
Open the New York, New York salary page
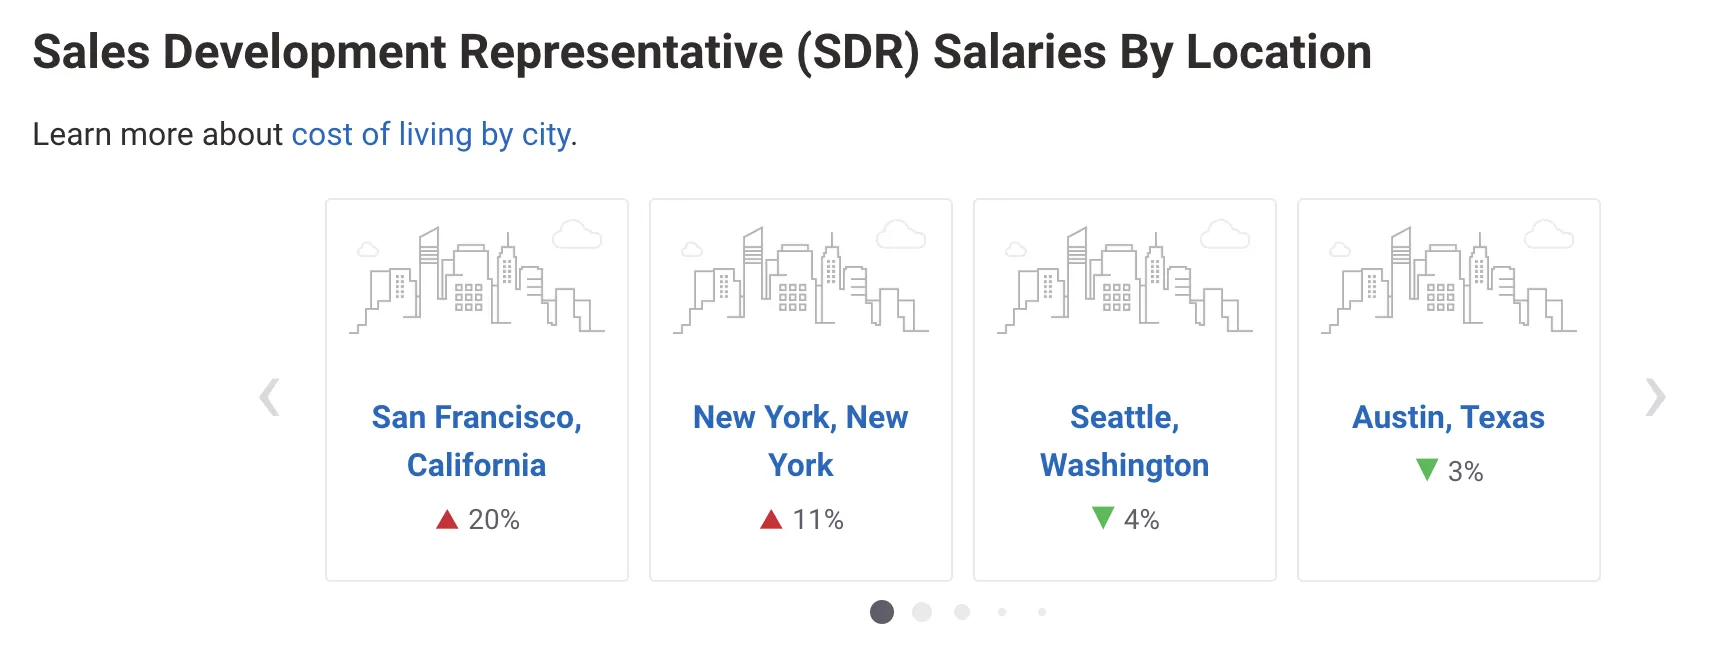tap(800, 441)
